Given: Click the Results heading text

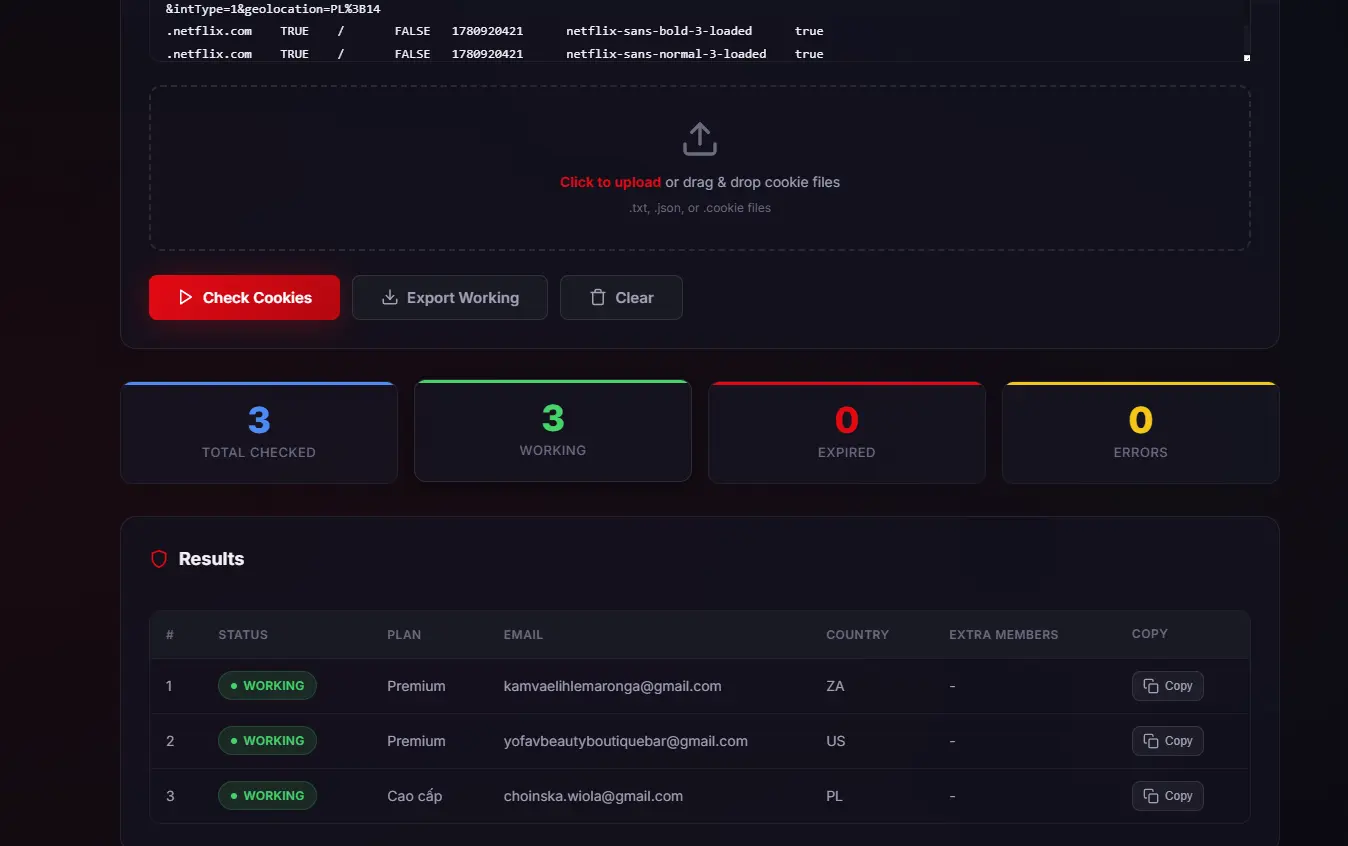Looking at the screenshot, I should point(211,559).
